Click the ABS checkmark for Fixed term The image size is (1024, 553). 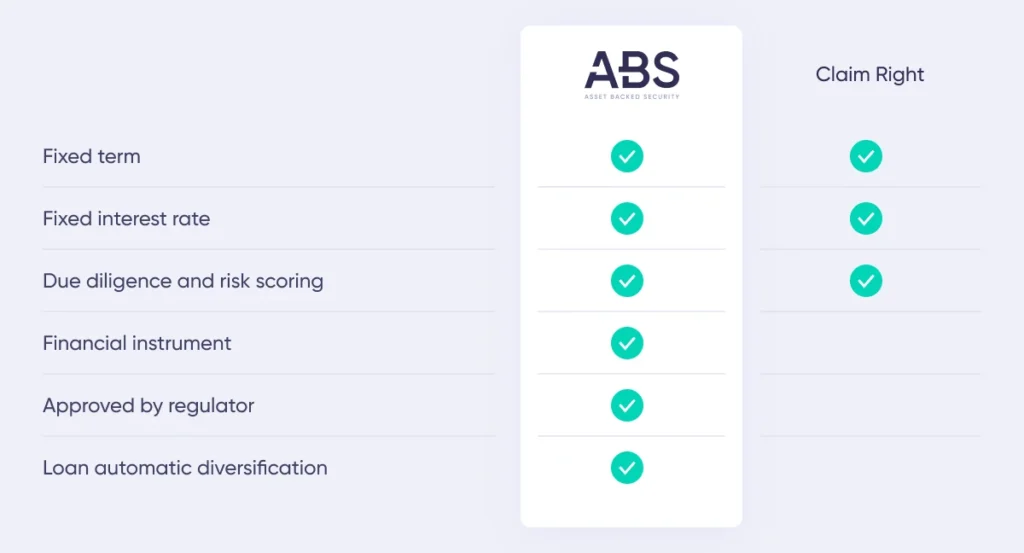(x=627, y=156)
